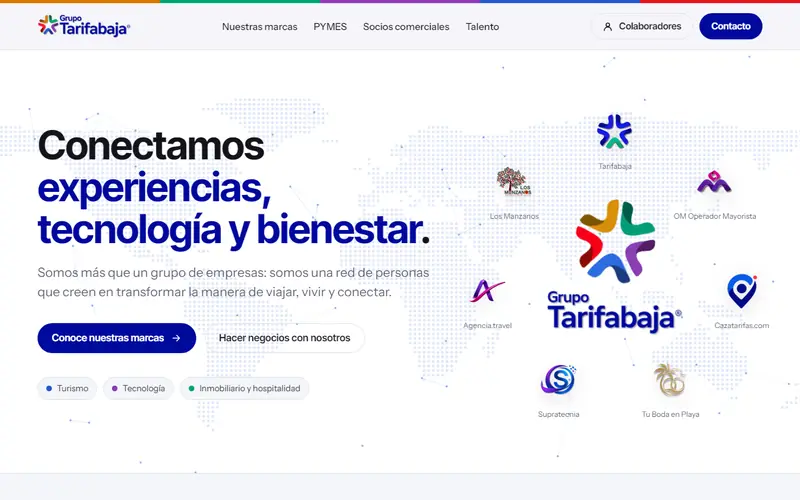The height and width of the screenshot is (500, 800).
Task: Click the Contacto button
Action: pyautogui.click(x=731, y=26)
